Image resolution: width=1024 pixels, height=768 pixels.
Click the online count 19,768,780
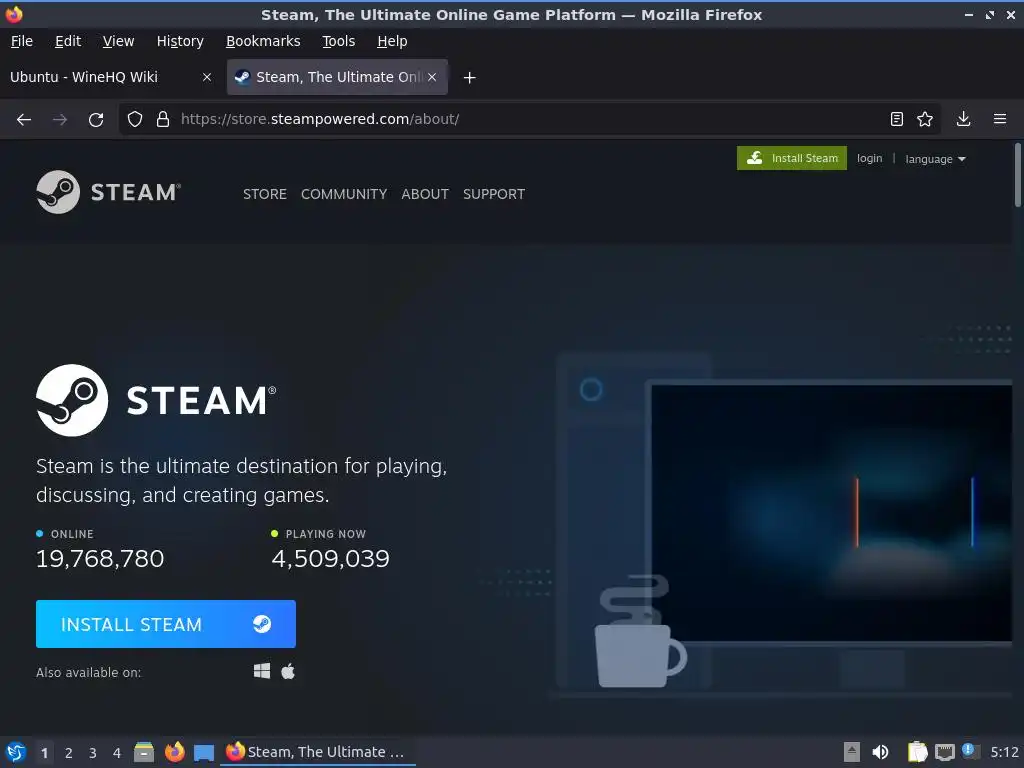[x=100, y=559]
